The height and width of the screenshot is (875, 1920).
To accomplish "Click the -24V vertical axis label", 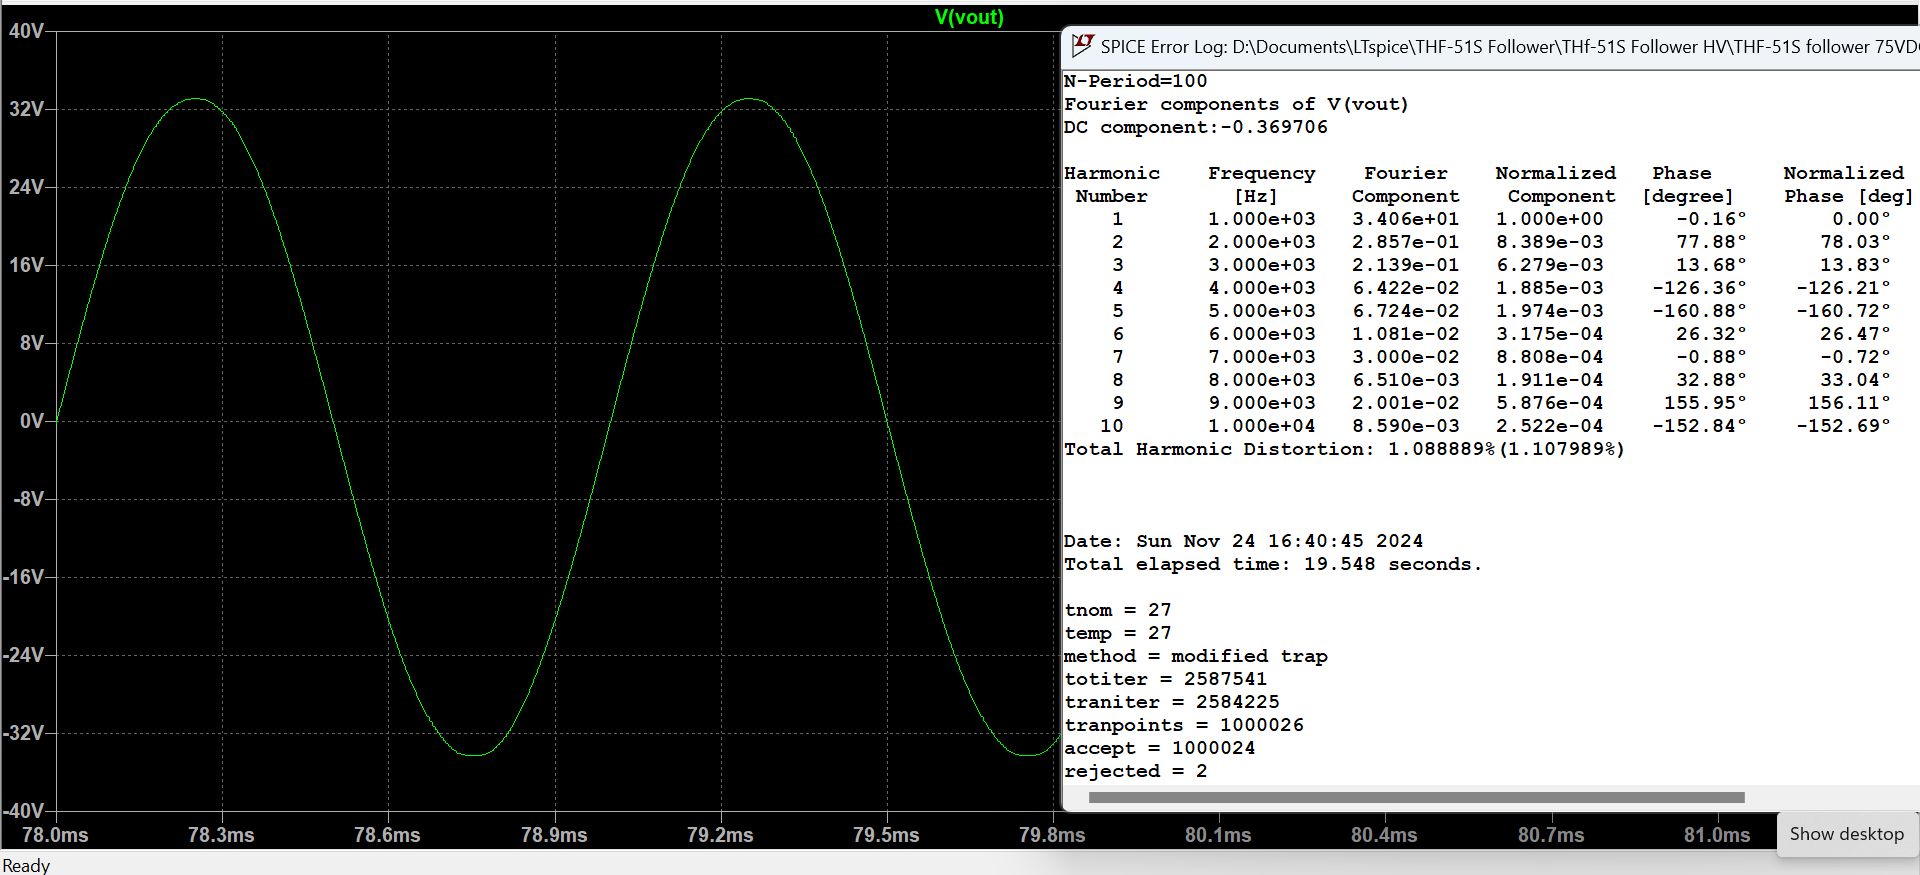I will click(x=24, y=655).
